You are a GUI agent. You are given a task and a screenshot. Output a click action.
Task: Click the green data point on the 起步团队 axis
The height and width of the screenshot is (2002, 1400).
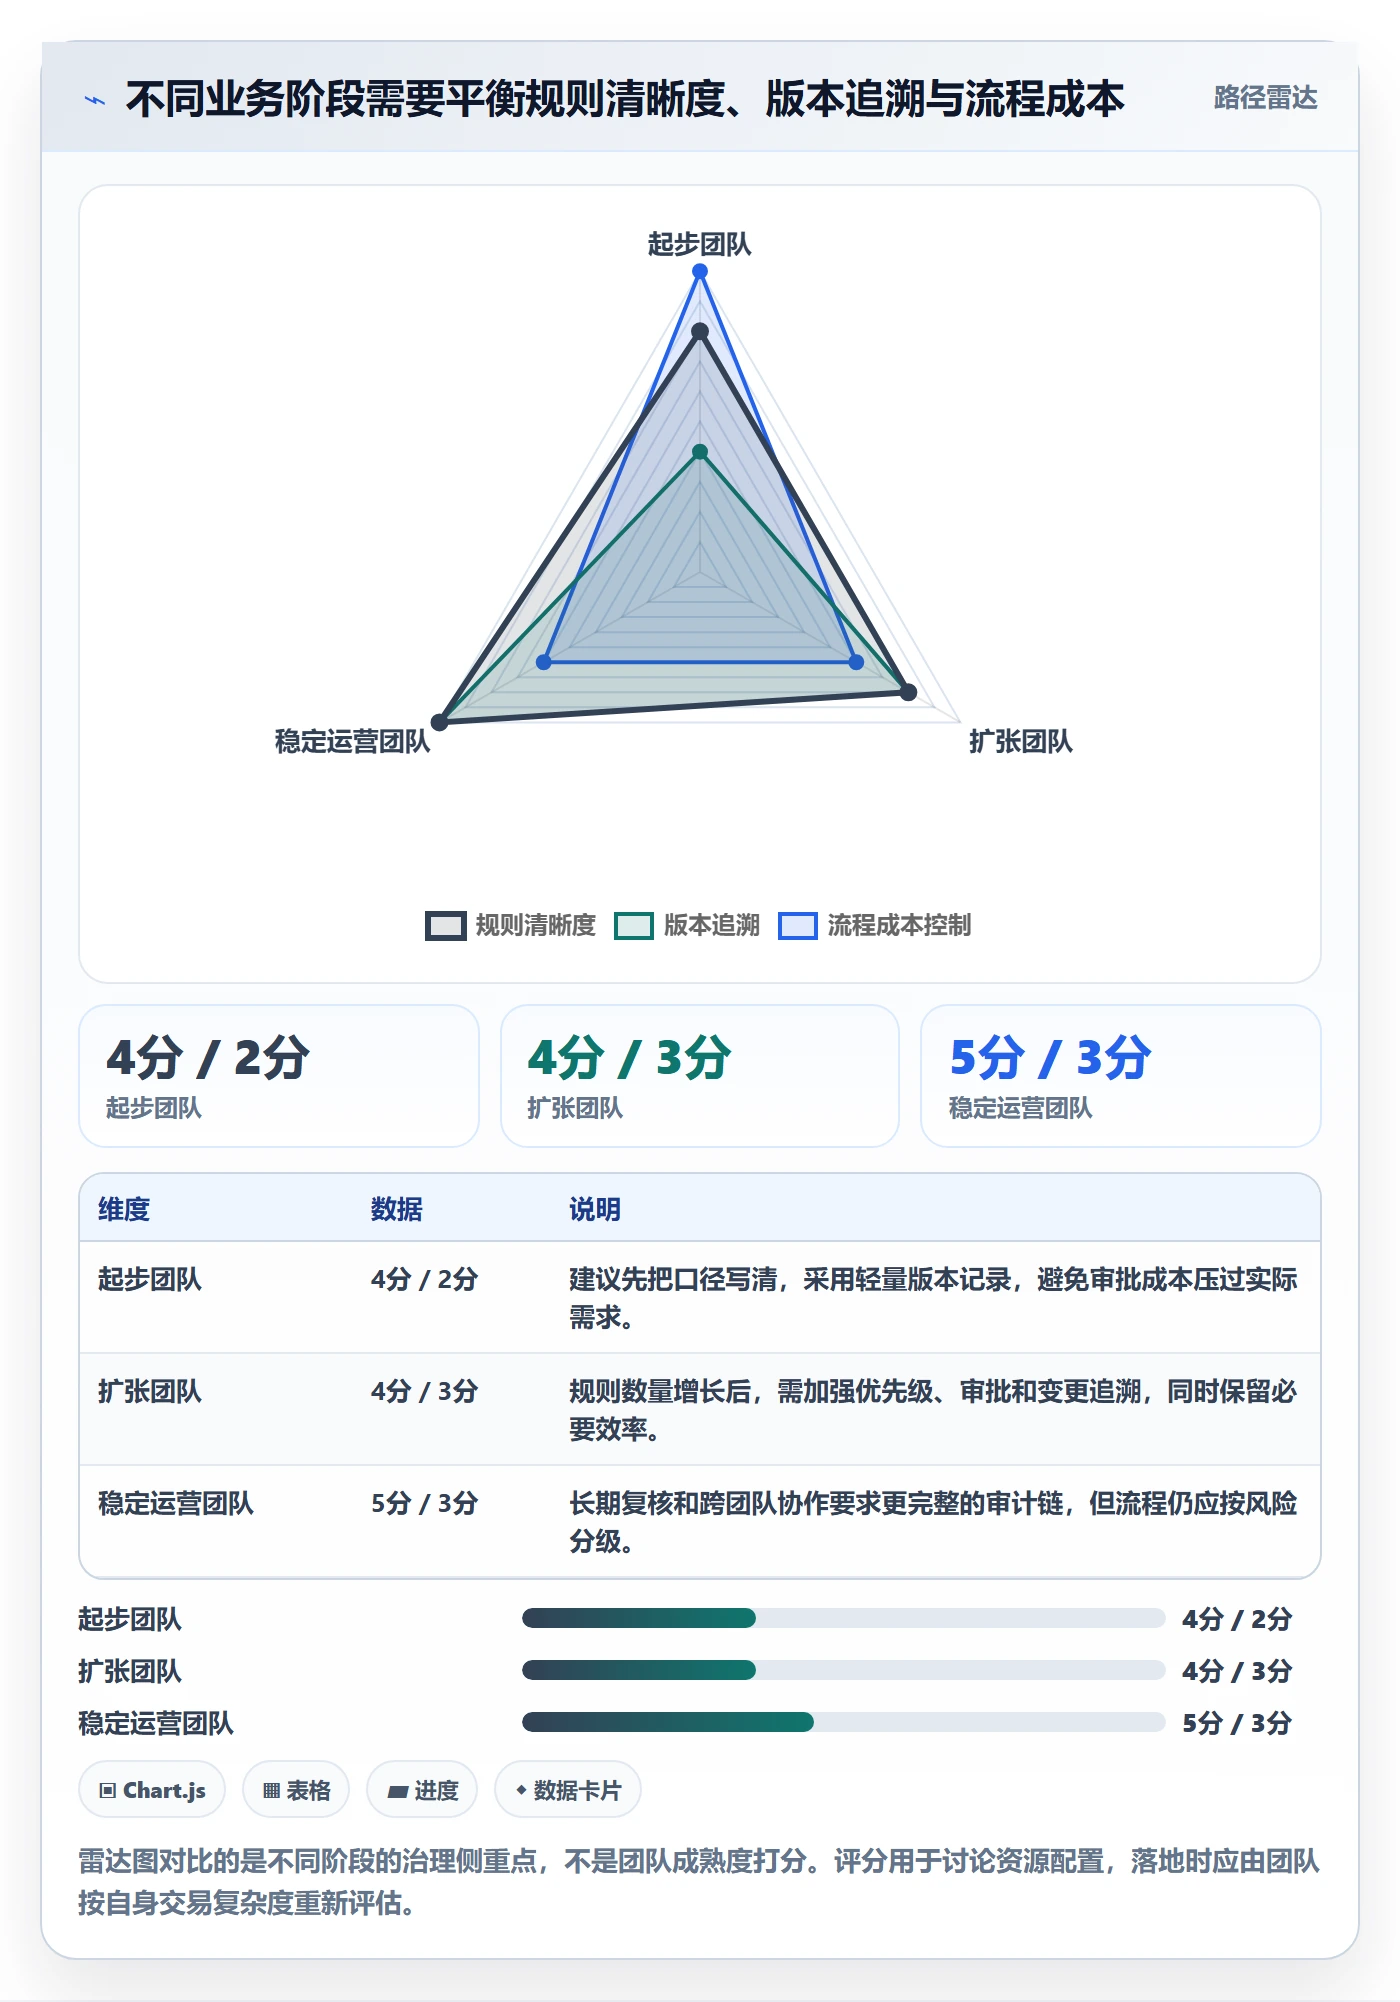(700, 452)
